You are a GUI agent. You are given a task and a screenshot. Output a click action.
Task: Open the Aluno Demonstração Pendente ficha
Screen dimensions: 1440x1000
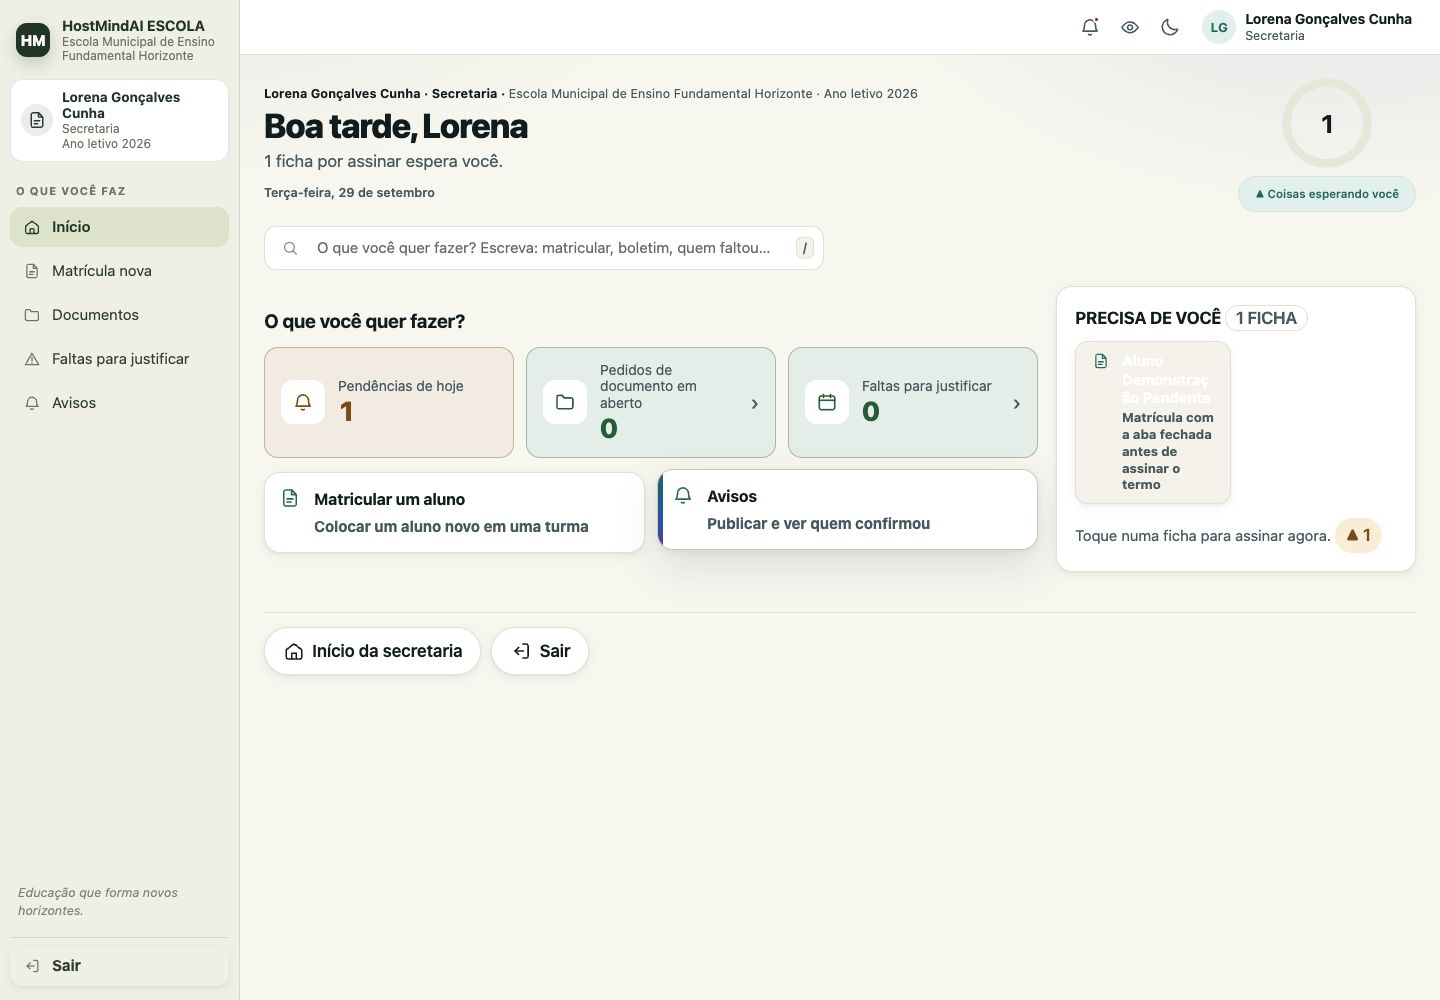[1153, 422]
